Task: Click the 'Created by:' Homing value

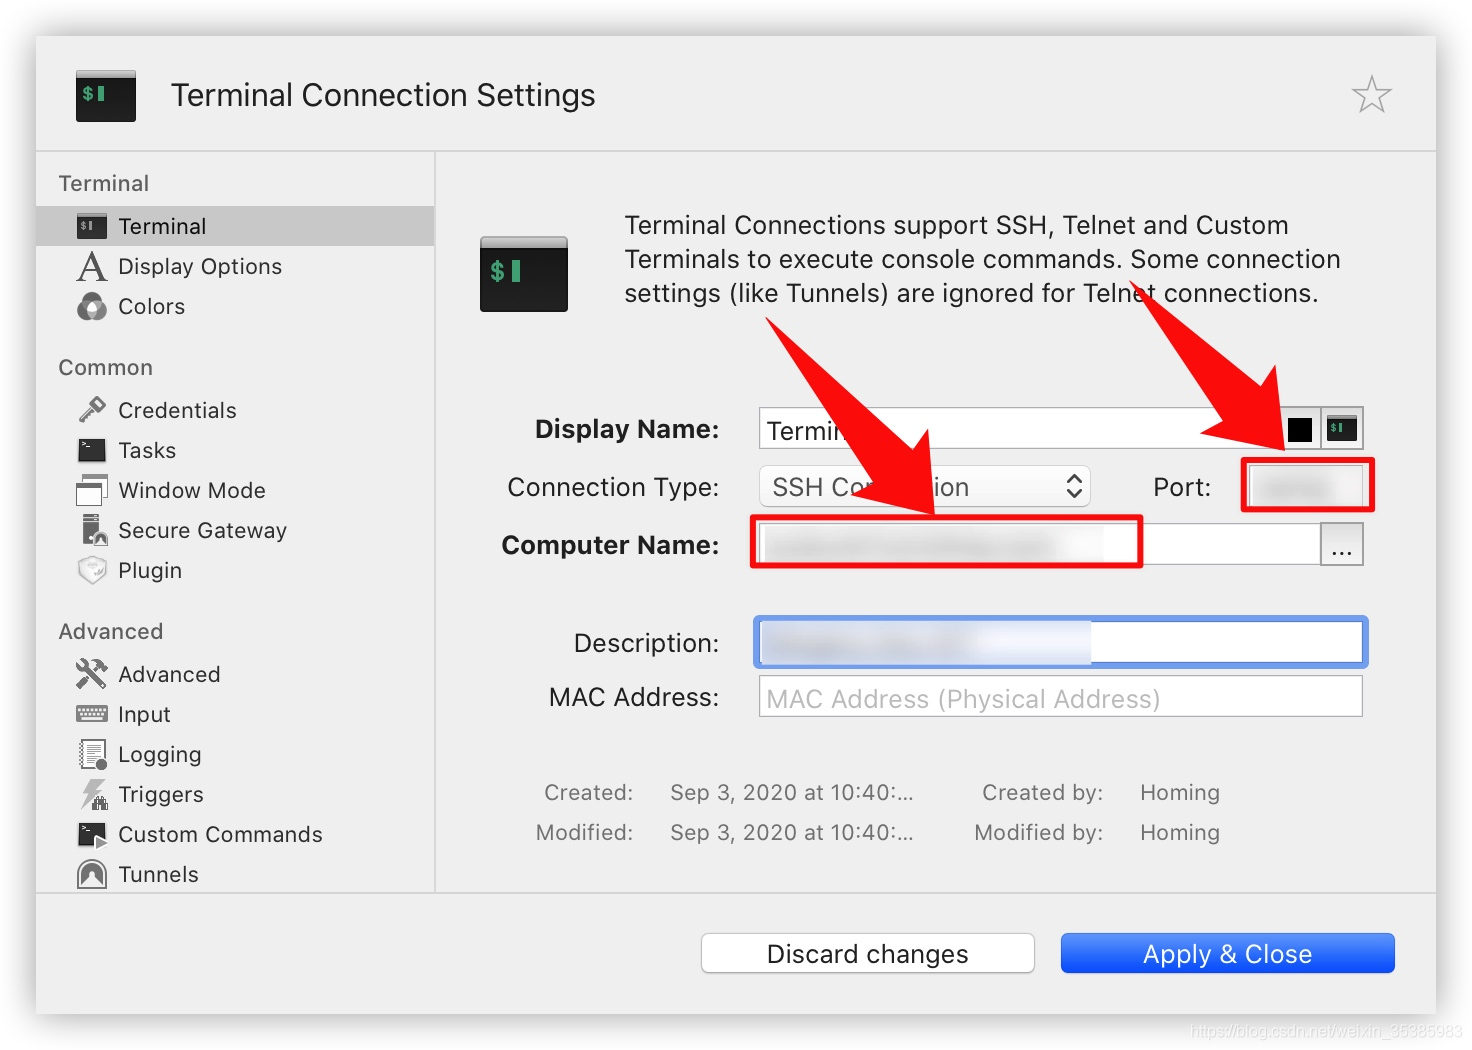Action: (x=1180, y=792)
